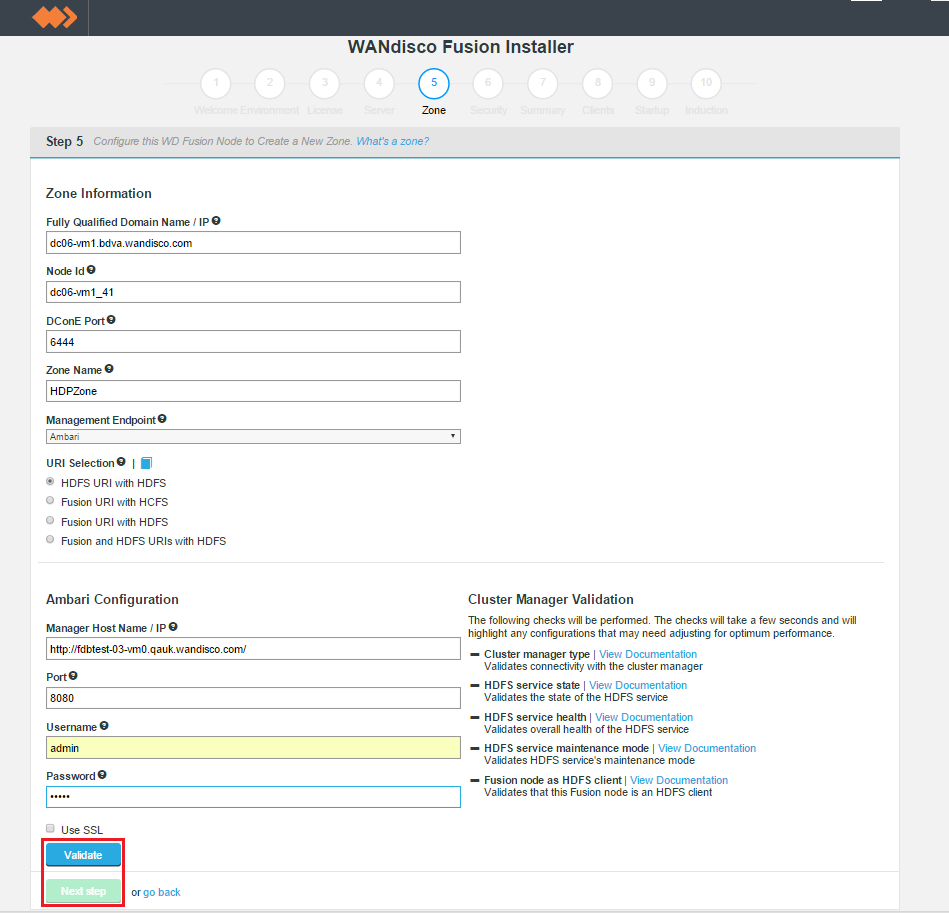Open the Management Endpoint Ambari dropdown
Image resolution: width=949 pixels, height=913 pixels.
(x=253, y=436)
